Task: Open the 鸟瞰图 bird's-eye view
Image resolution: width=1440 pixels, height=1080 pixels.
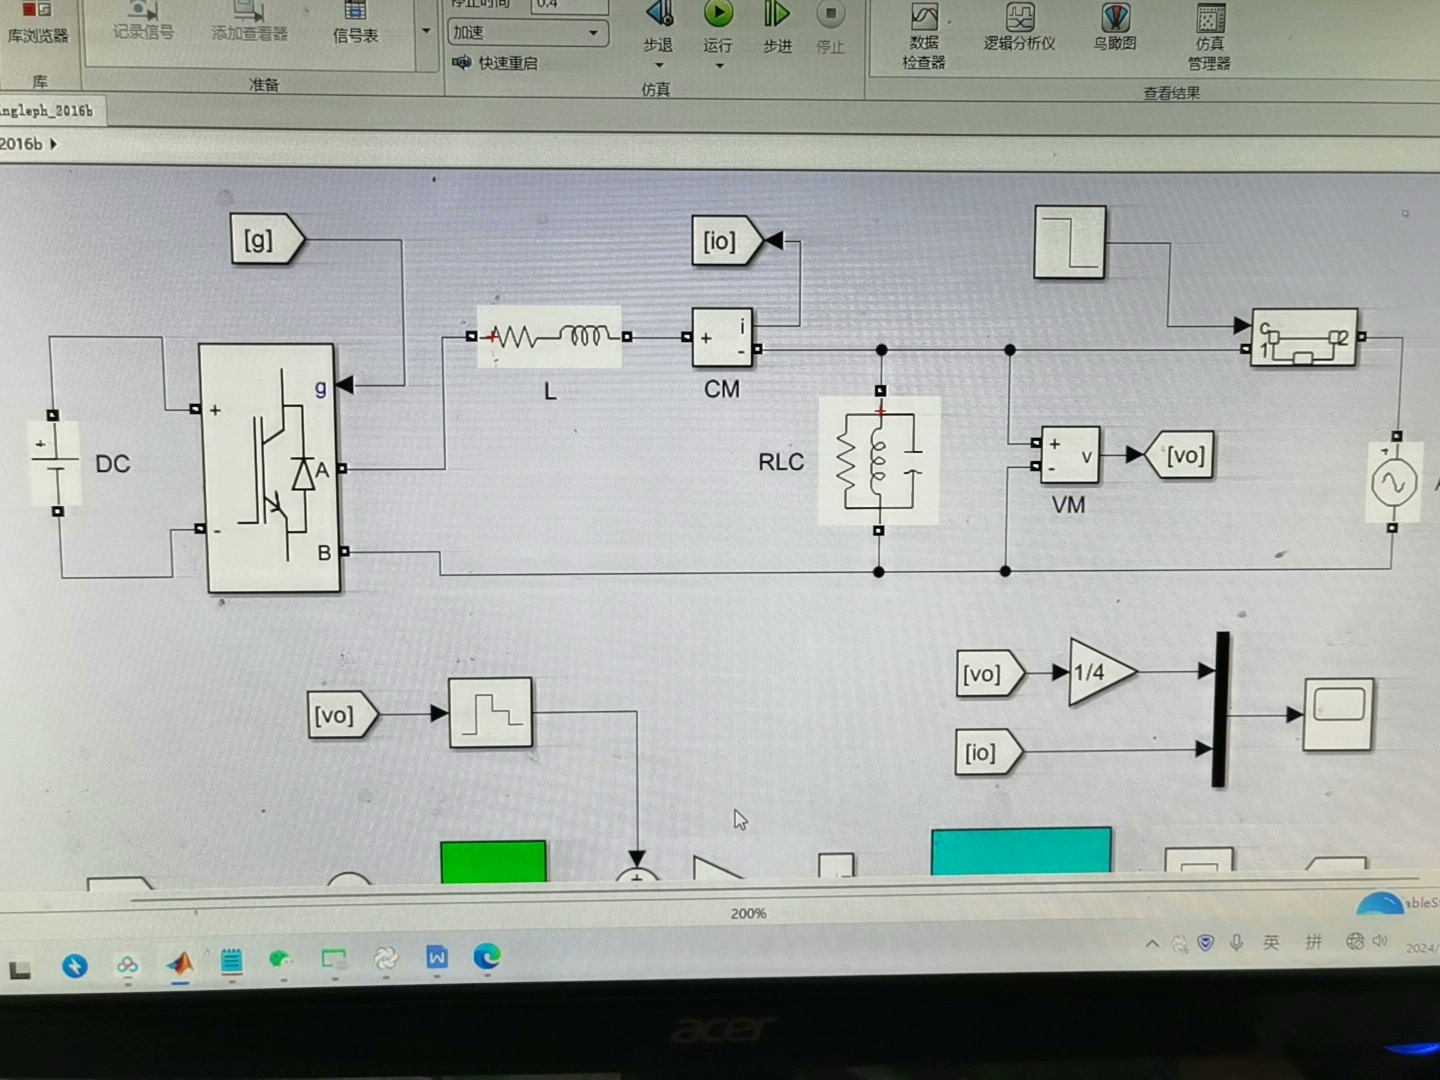Action: pos(1113,25)
